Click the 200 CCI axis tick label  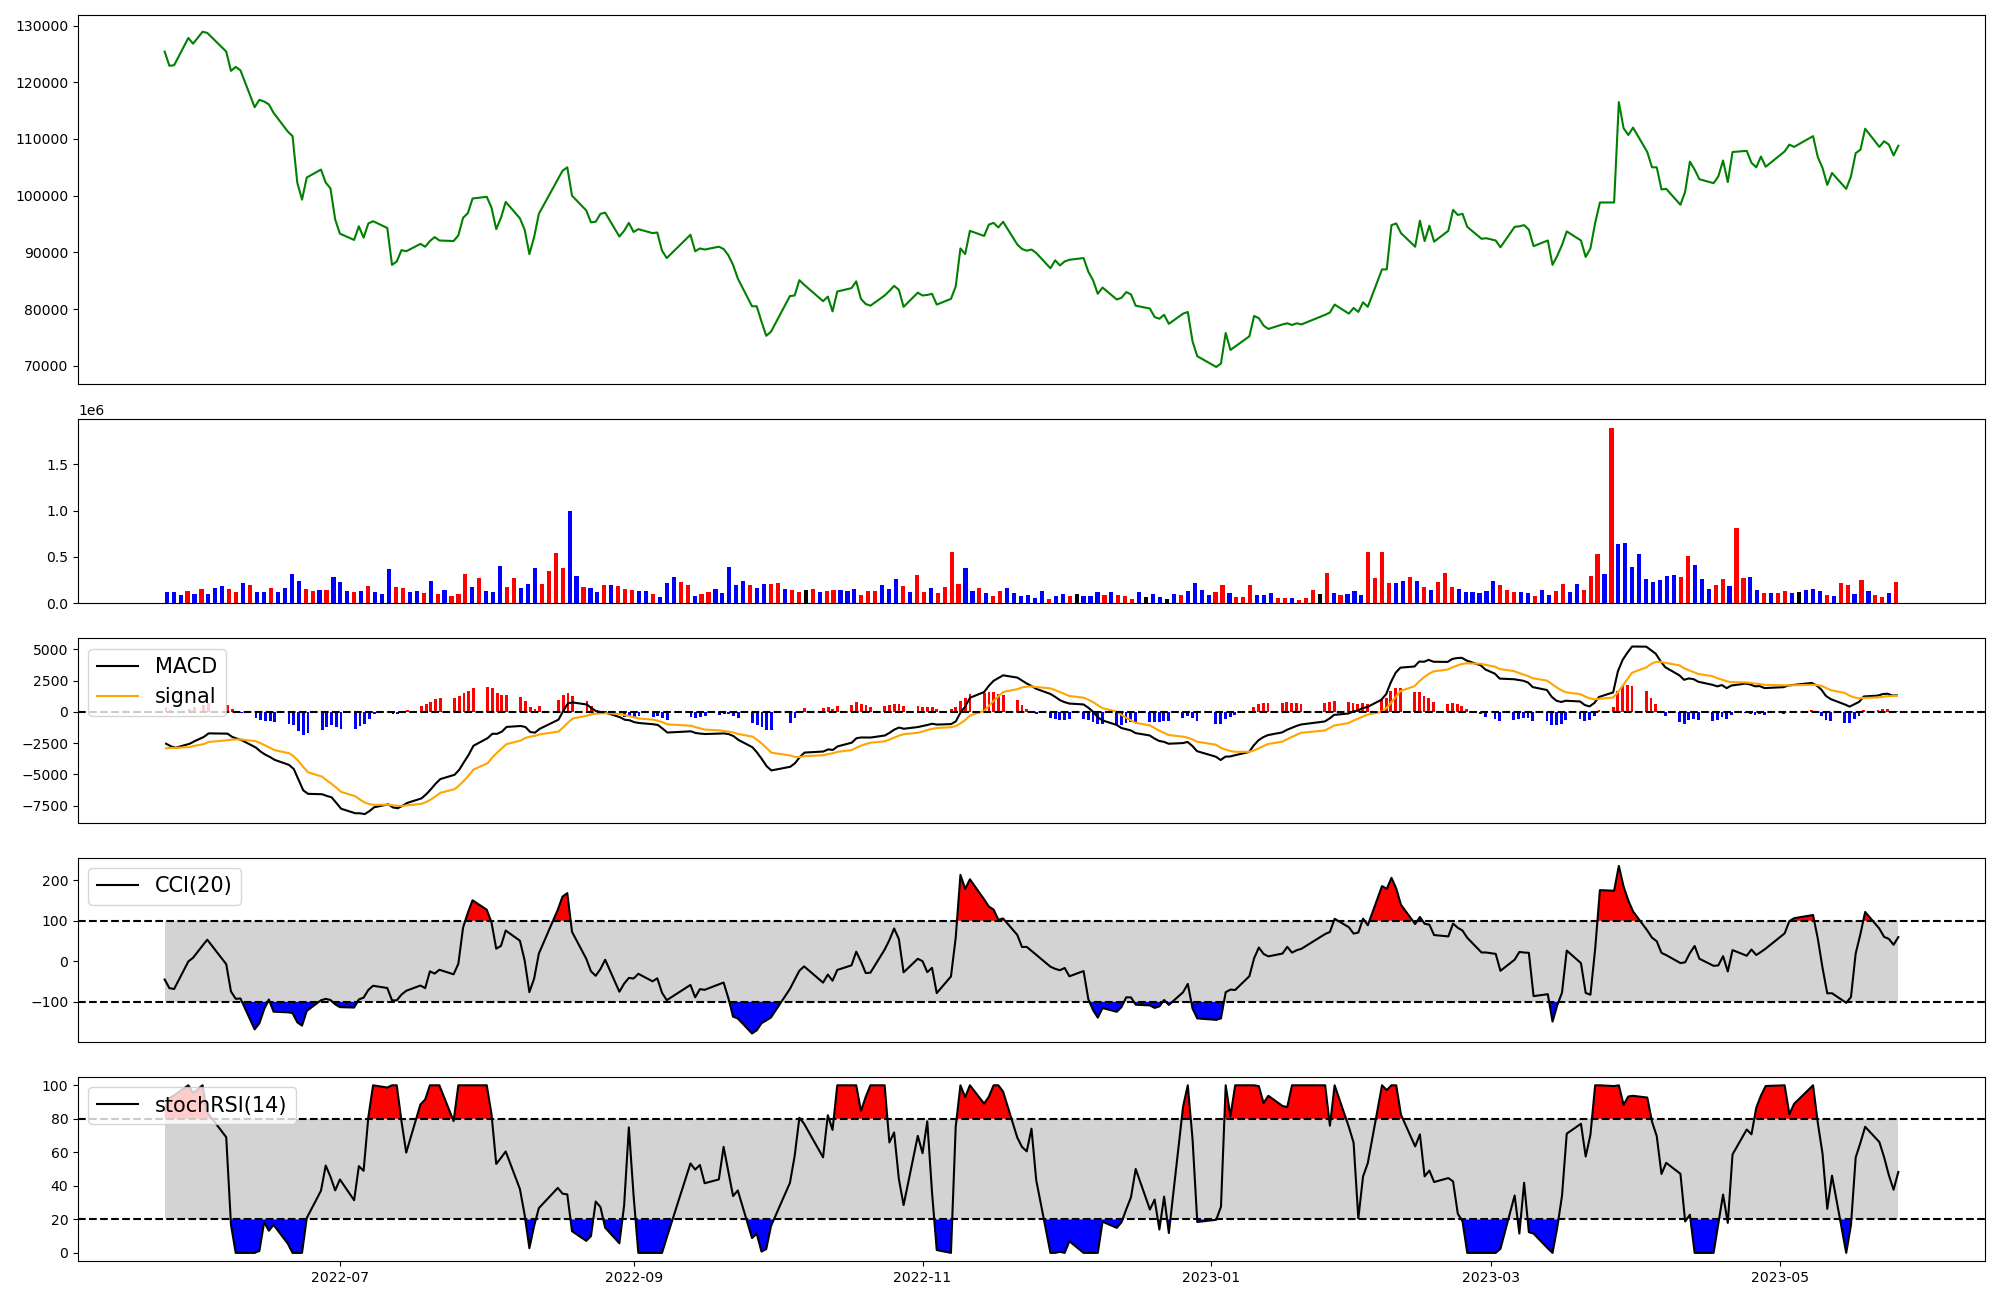[x=56, y=881]
